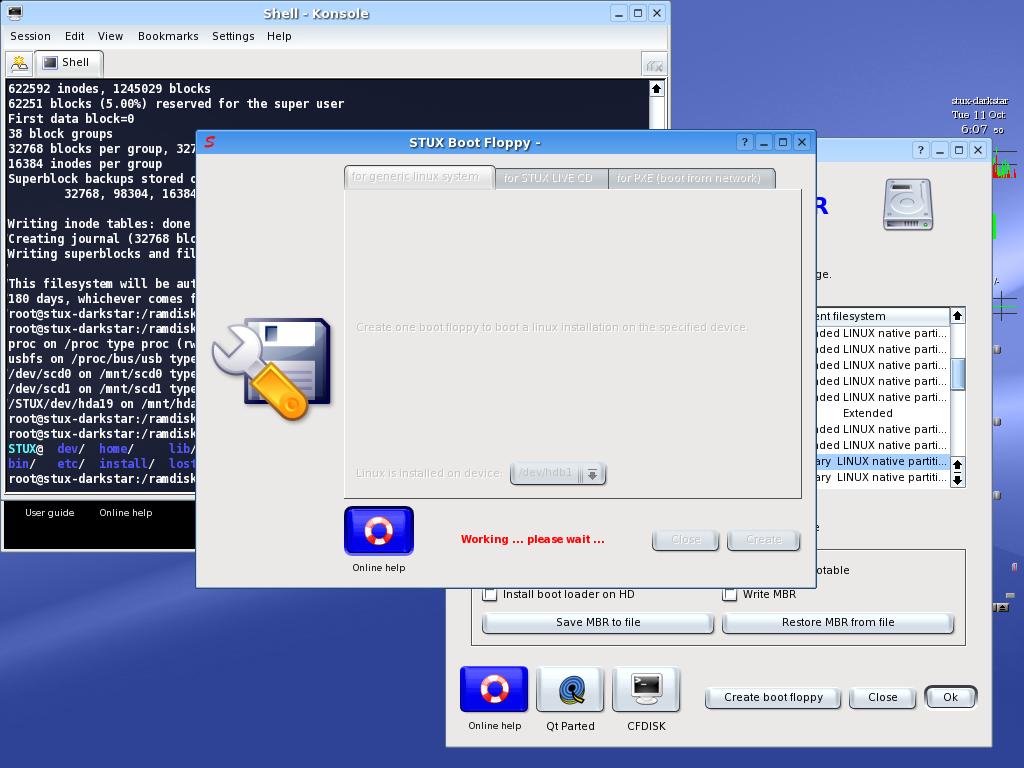Switch to for PXE (boot from network) tab

tap(691, 178)
